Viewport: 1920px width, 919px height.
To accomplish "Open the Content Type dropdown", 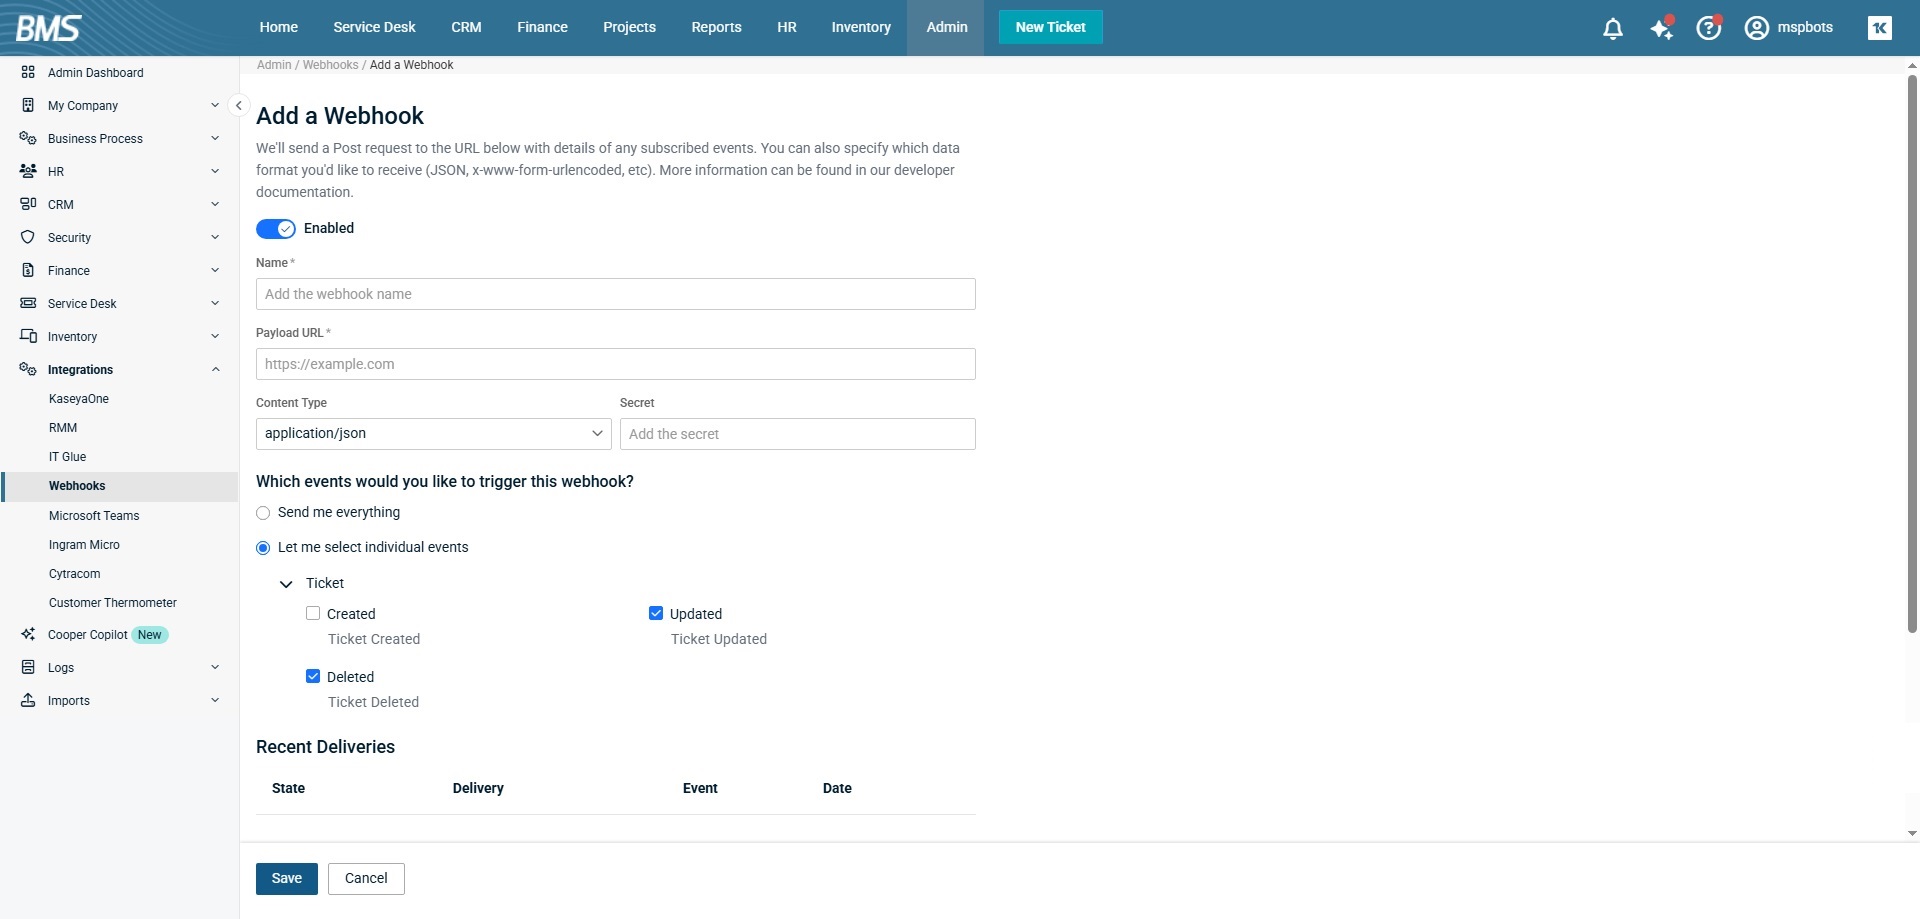I will 433,434.
